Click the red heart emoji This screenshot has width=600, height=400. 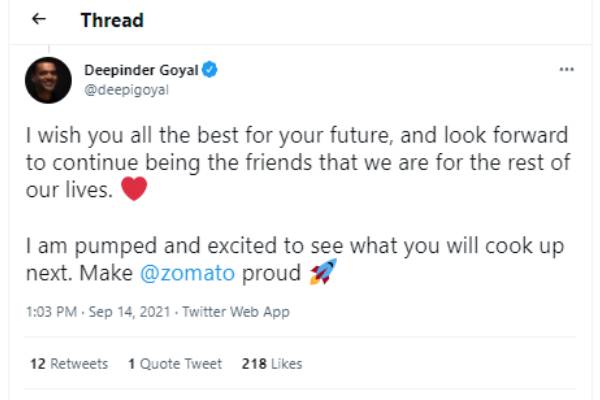[x=133, y=191]
